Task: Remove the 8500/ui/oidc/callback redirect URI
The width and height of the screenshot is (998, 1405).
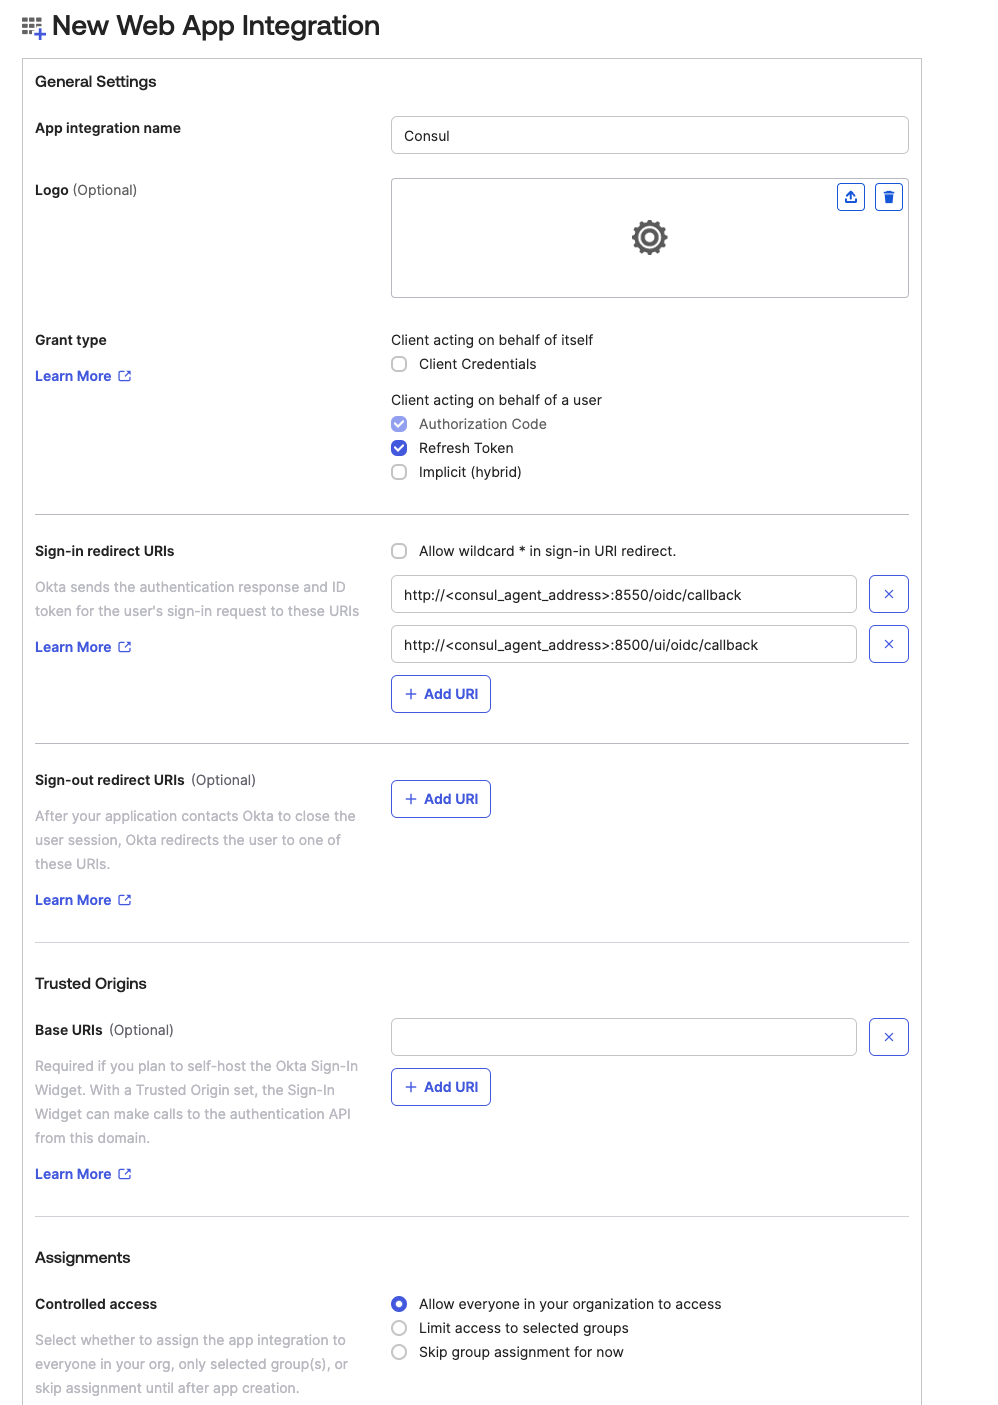Action: pos(888,644)
